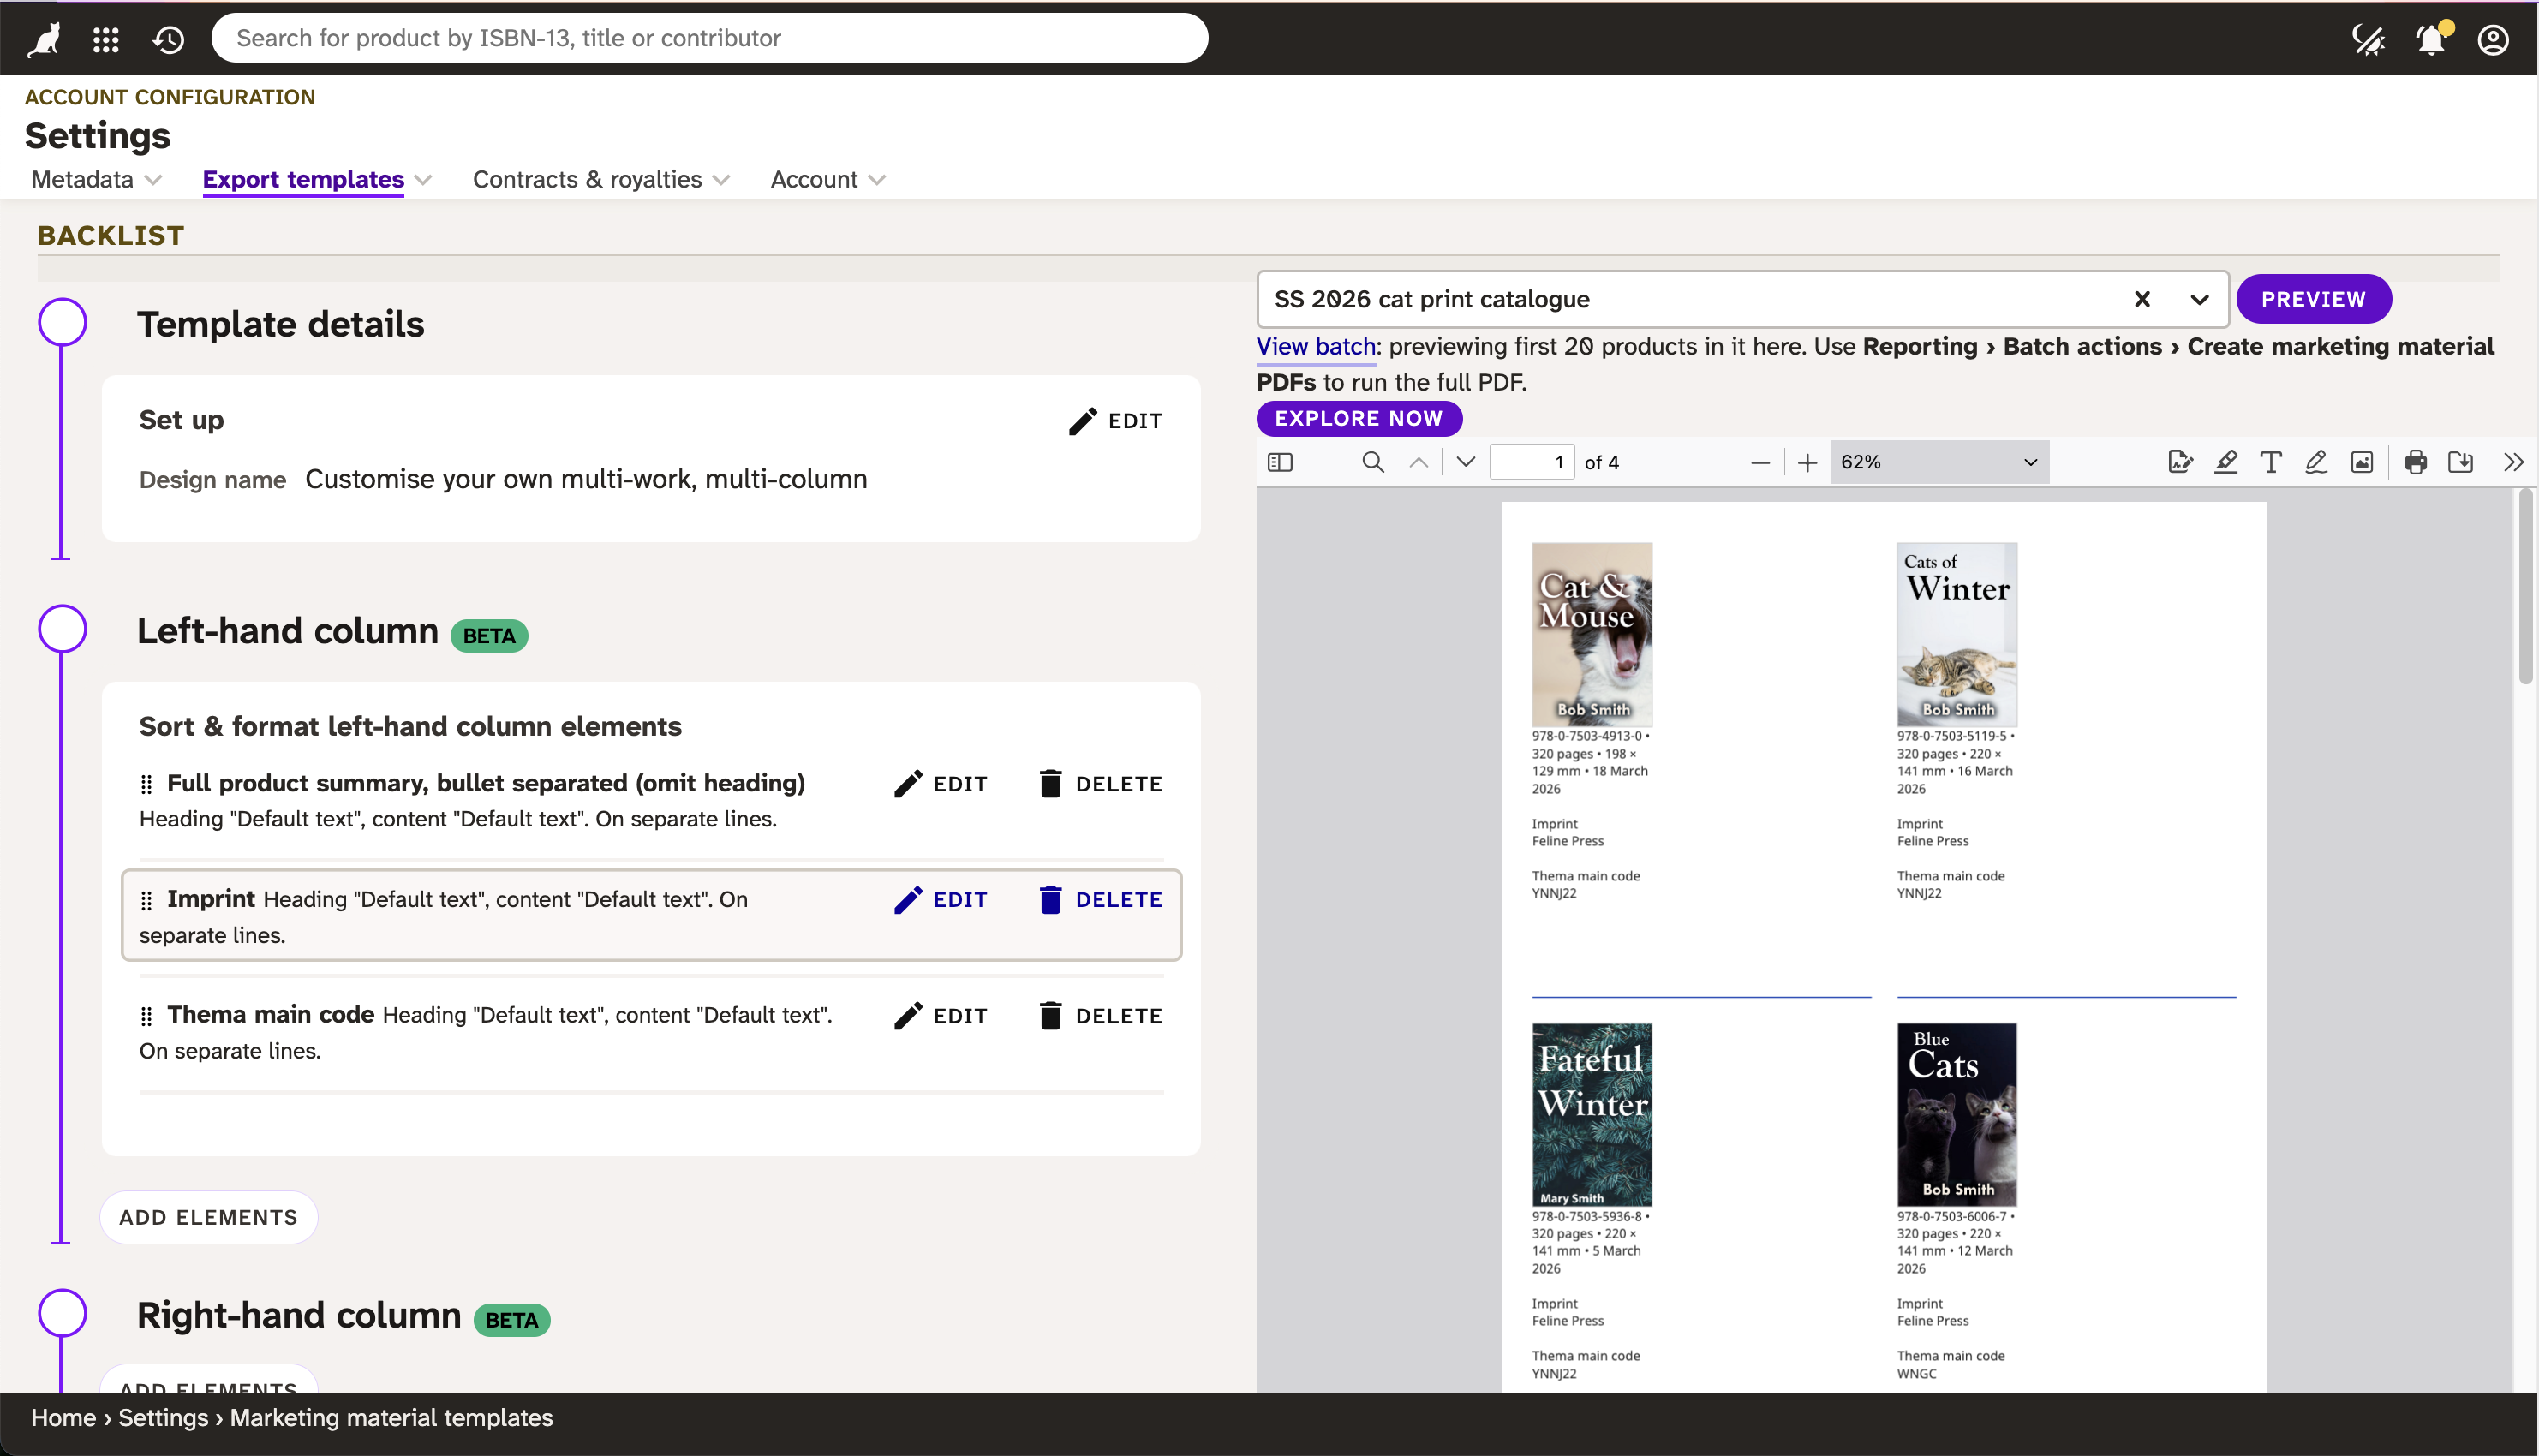Click the PDF print icon
Viewport: 2539px width, 1456px height.
(2415, 462)
